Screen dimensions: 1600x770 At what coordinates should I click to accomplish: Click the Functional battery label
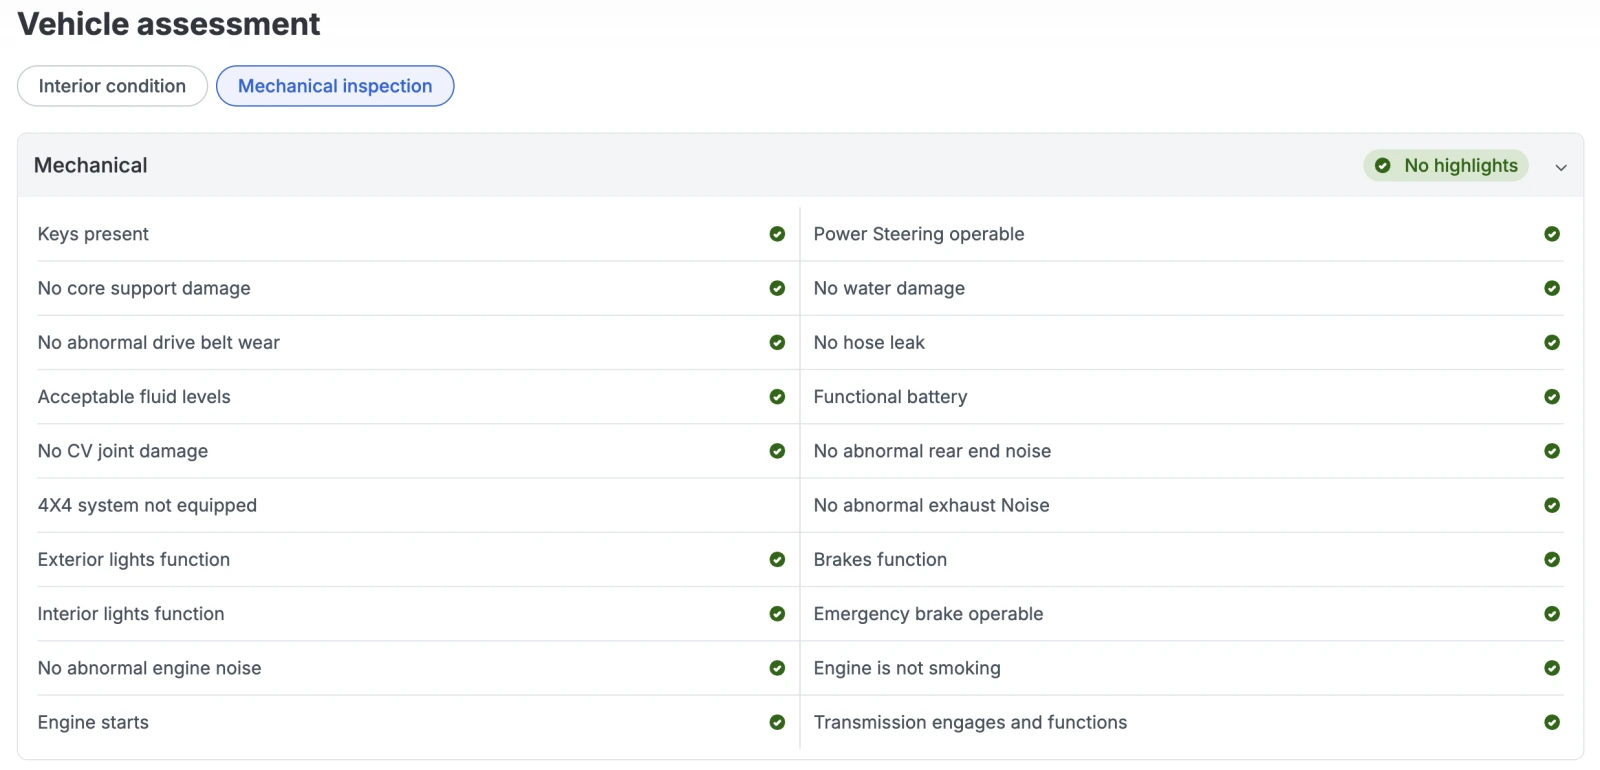coord(890,397)
